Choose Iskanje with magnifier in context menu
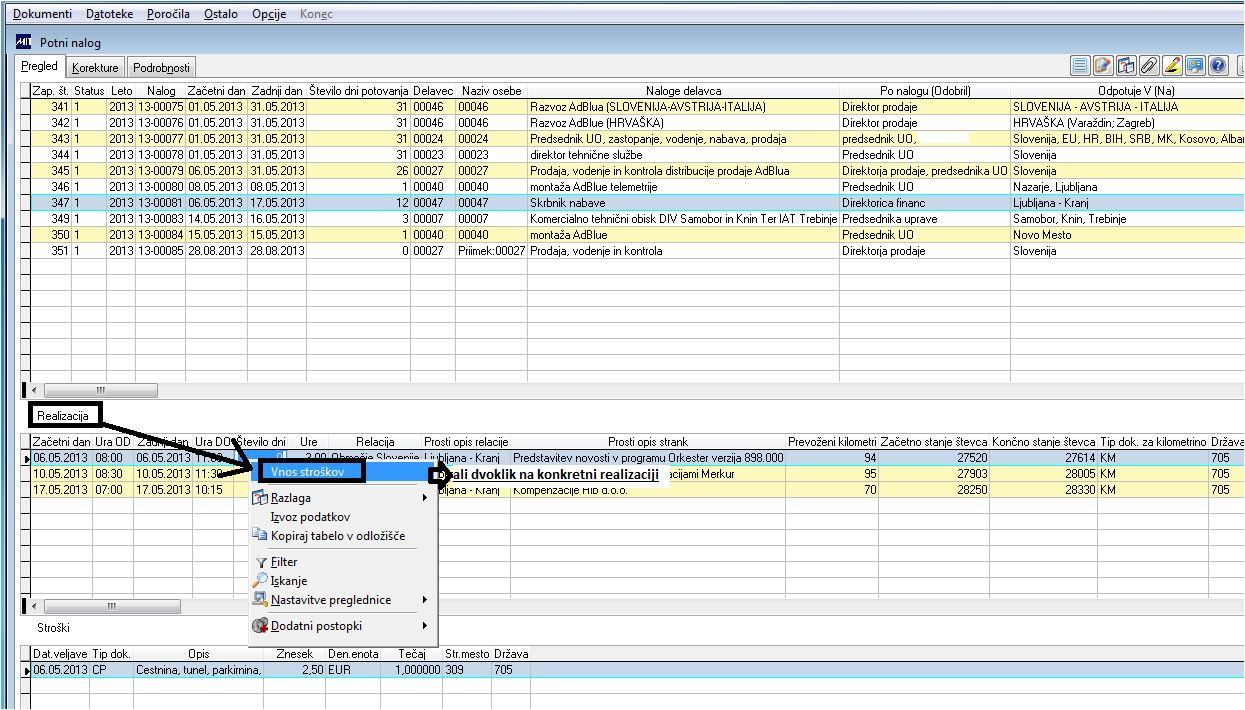The height and width of the screenshot is (710, 1245). pos(288,581)
